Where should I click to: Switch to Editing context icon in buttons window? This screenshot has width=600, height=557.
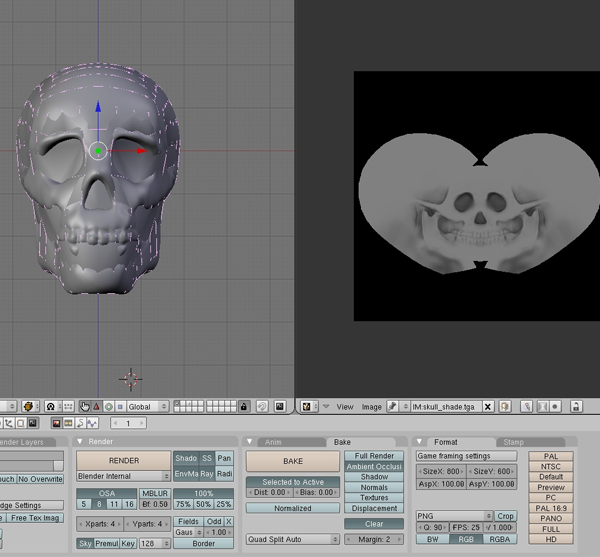pos(21,423)
